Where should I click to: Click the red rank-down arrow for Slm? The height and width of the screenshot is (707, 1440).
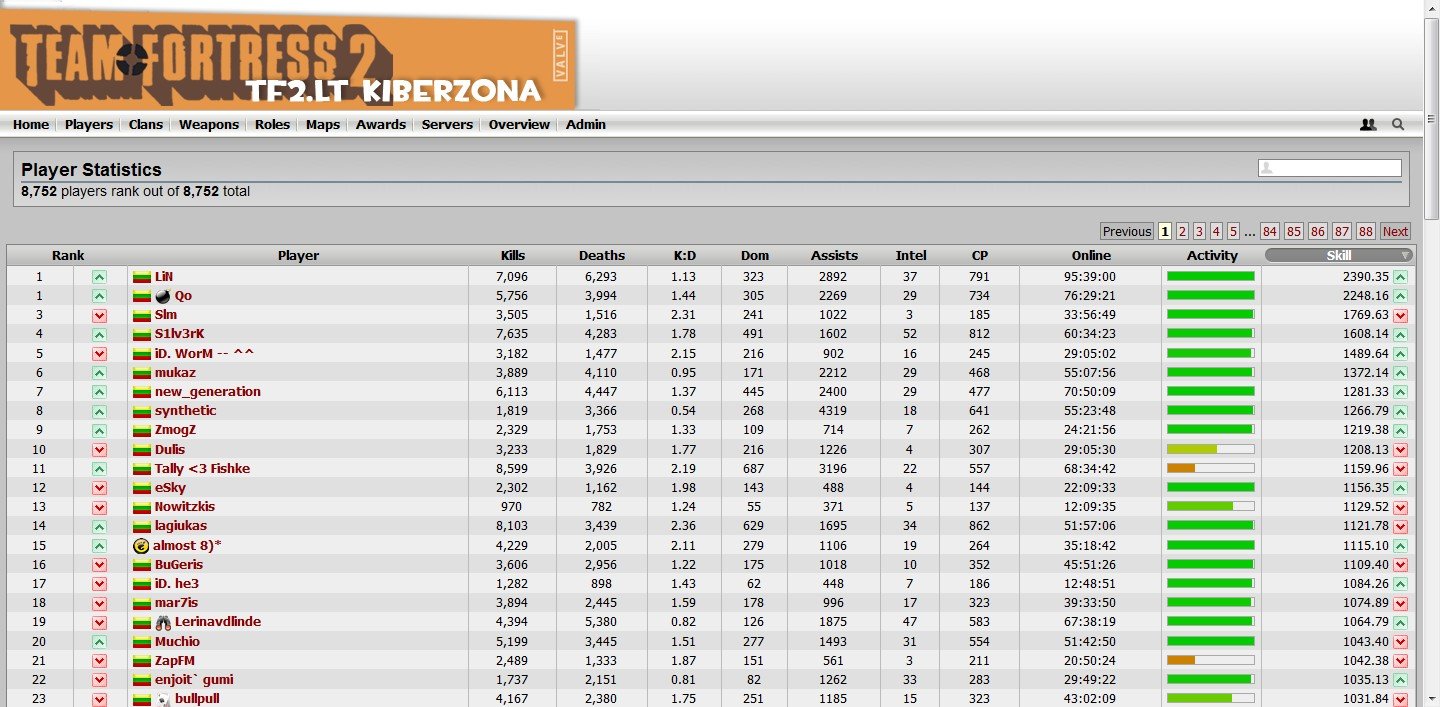point(99,315)
